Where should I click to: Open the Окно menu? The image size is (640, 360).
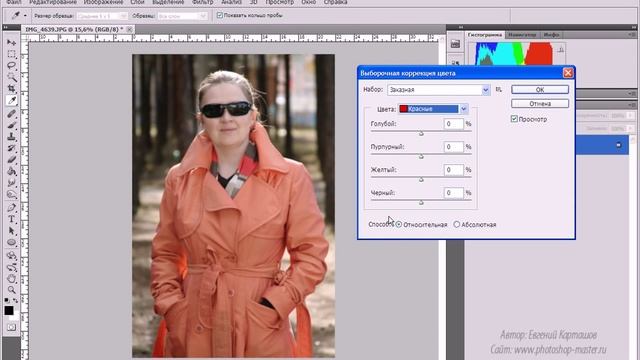[309, 2]
